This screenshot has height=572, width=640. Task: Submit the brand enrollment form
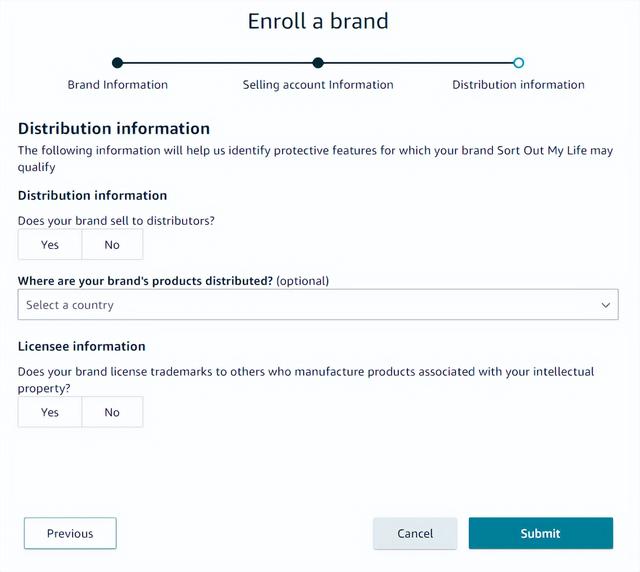coord(541,533)
